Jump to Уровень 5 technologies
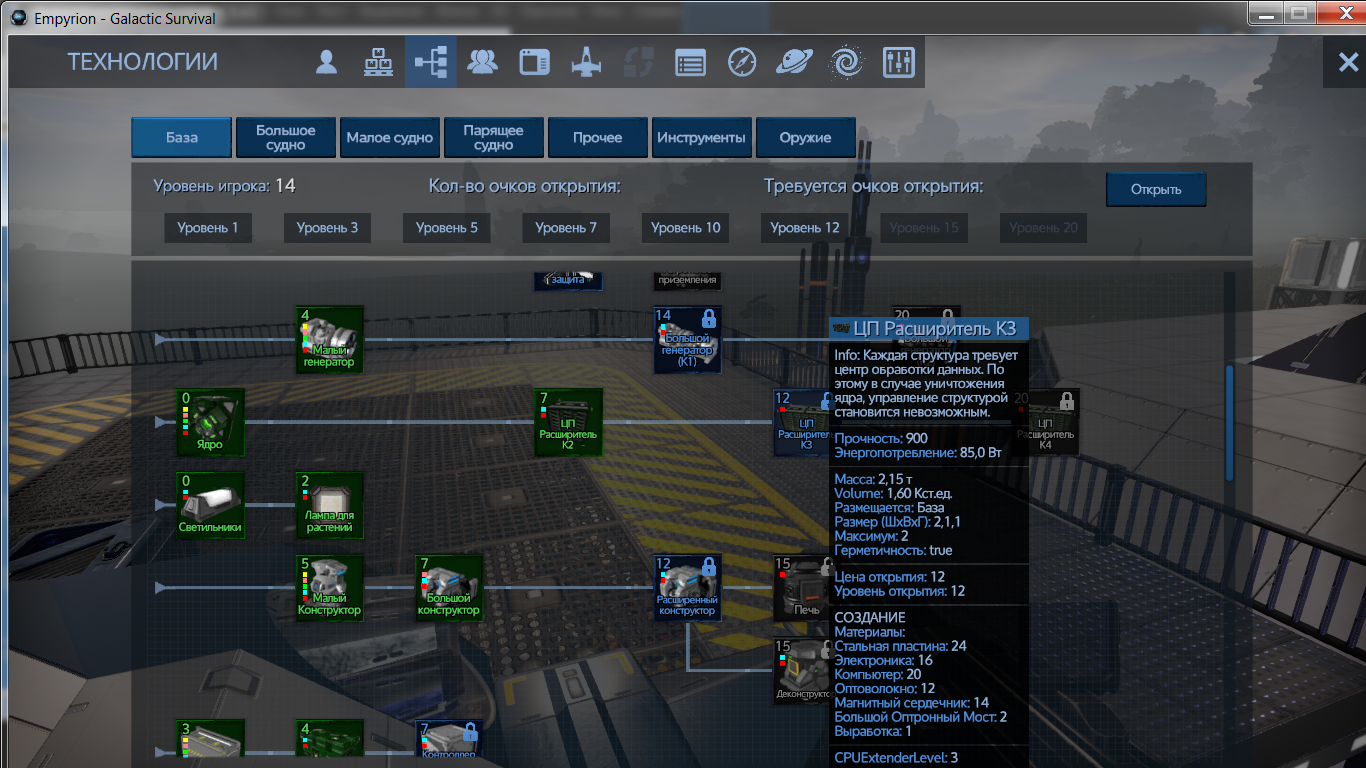 447,228
